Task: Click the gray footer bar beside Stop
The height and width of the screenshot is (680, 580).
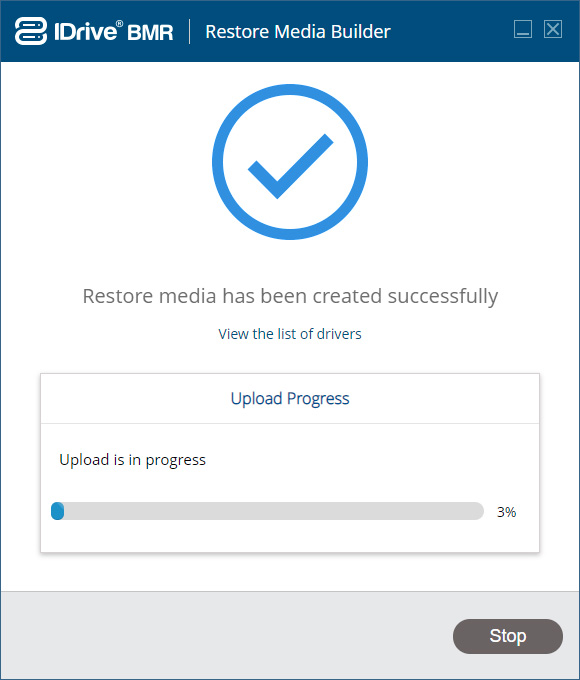Action: [x=226, y=636]
